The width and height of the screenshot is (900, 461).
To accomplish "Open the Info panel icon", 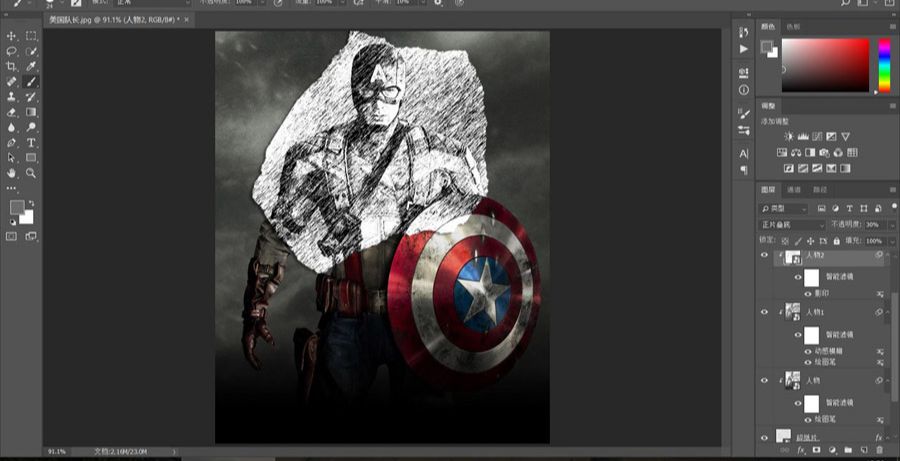I will 744,90.
